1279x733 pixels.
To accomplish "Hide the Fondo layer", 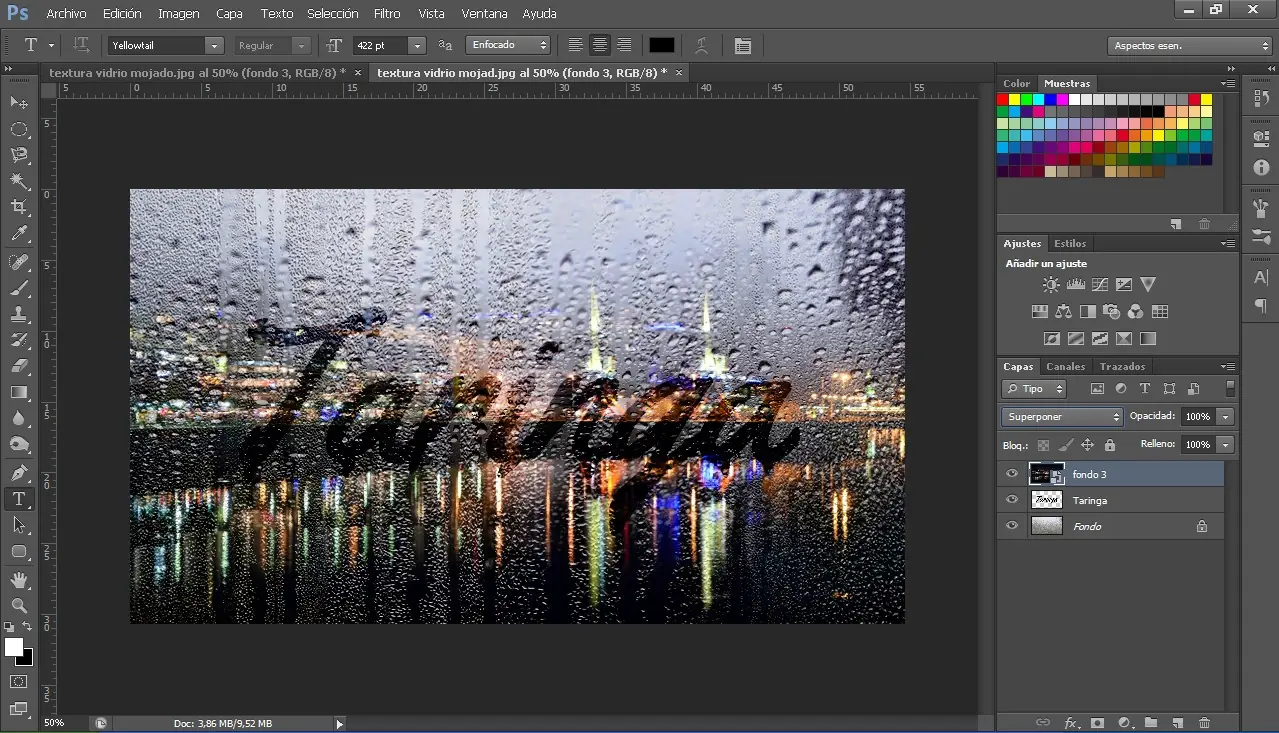I will [x=1012, y=526].
